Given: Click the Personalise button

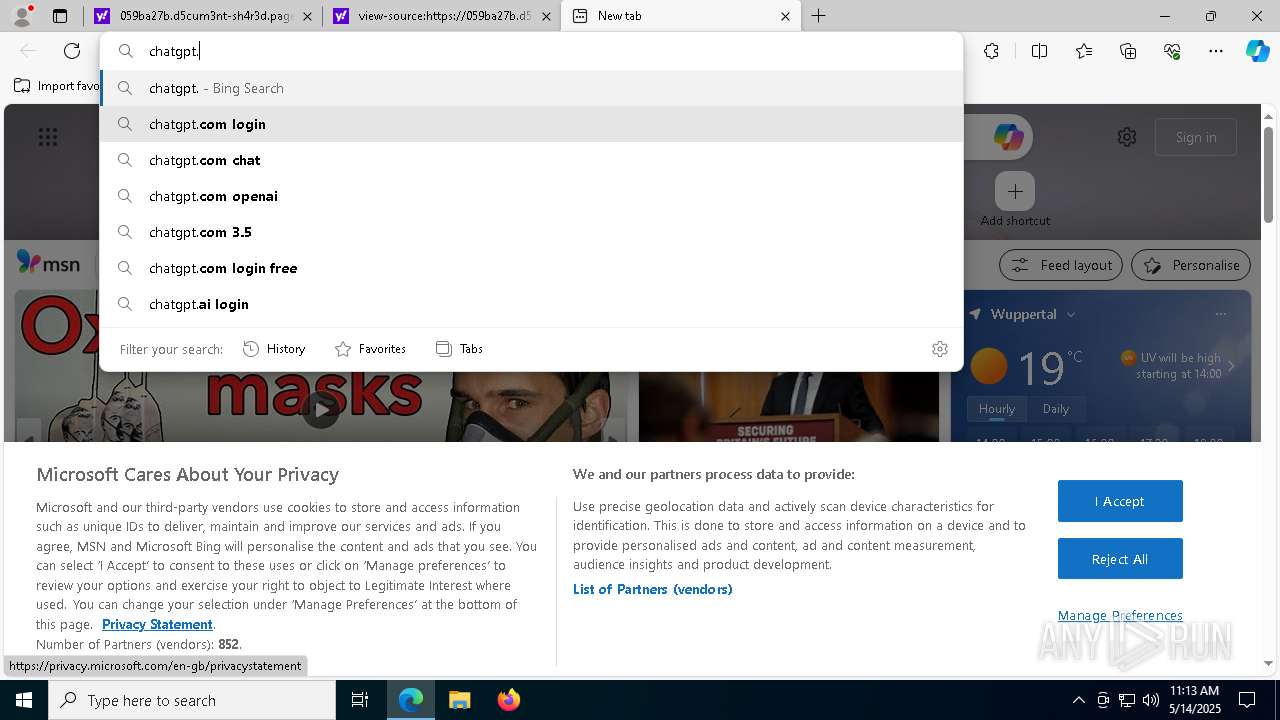Looking at the screenshot, I should [x=1191, y=265].
